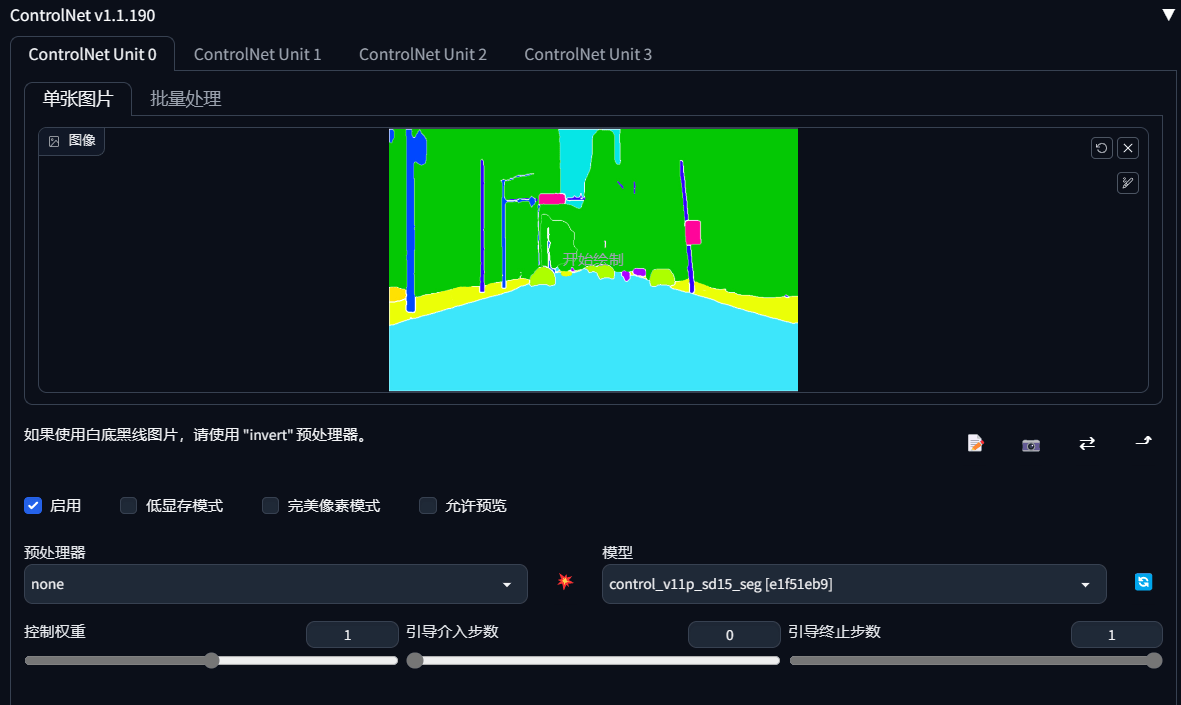
Task: Click the new canvas notepad icon
Action: [x=975, y=444]
